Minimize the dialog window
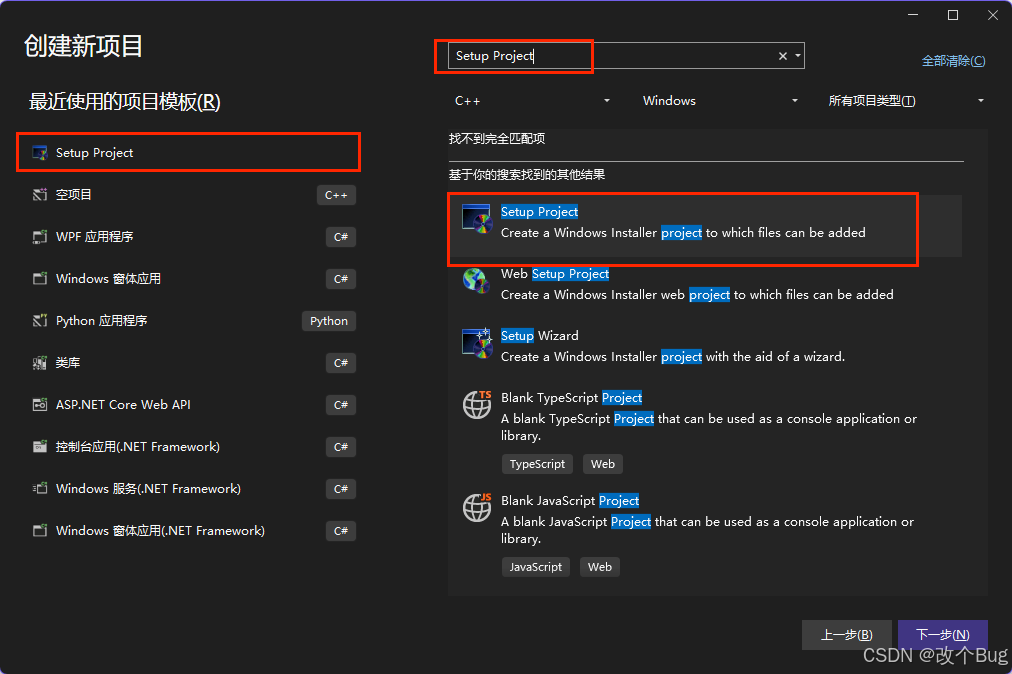Screen dimensions: 1012x674 pyautogui.click(x=913, y=15)
